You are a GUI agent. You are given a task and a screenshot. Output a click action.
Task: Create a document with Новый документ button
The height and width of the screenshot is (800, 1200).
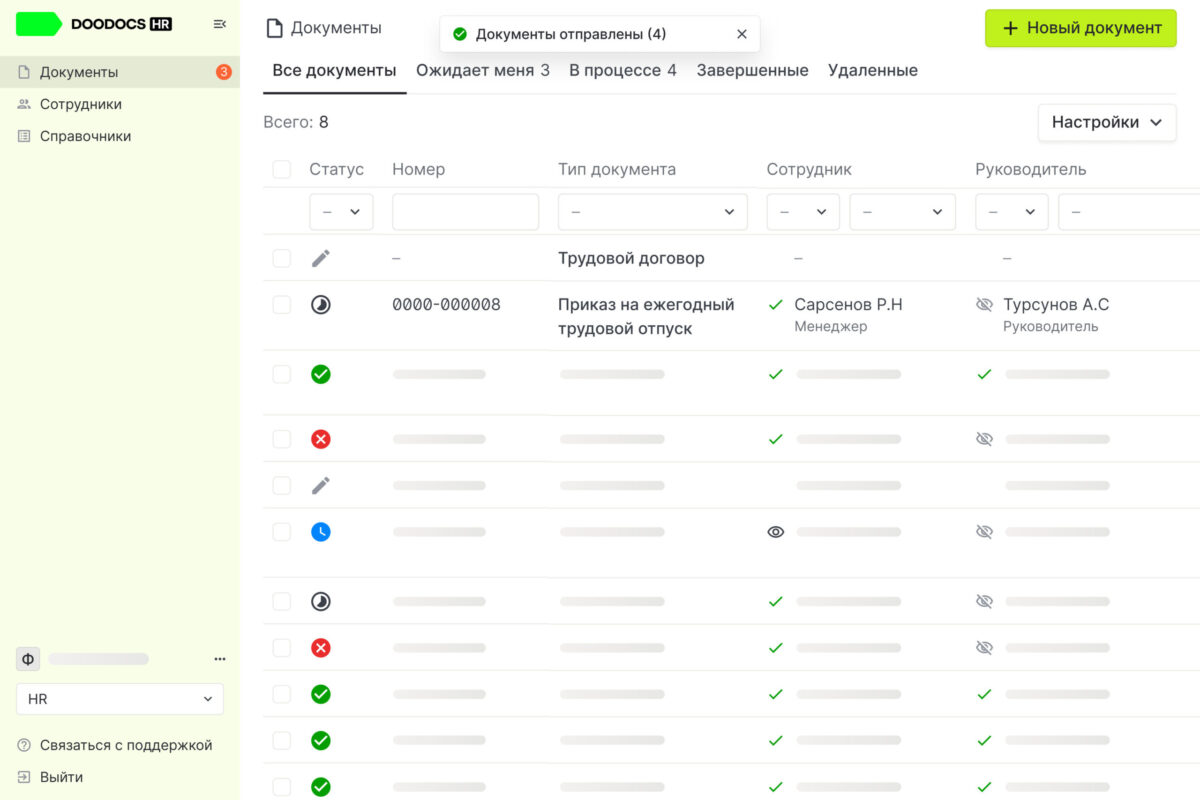(1081, 28)
